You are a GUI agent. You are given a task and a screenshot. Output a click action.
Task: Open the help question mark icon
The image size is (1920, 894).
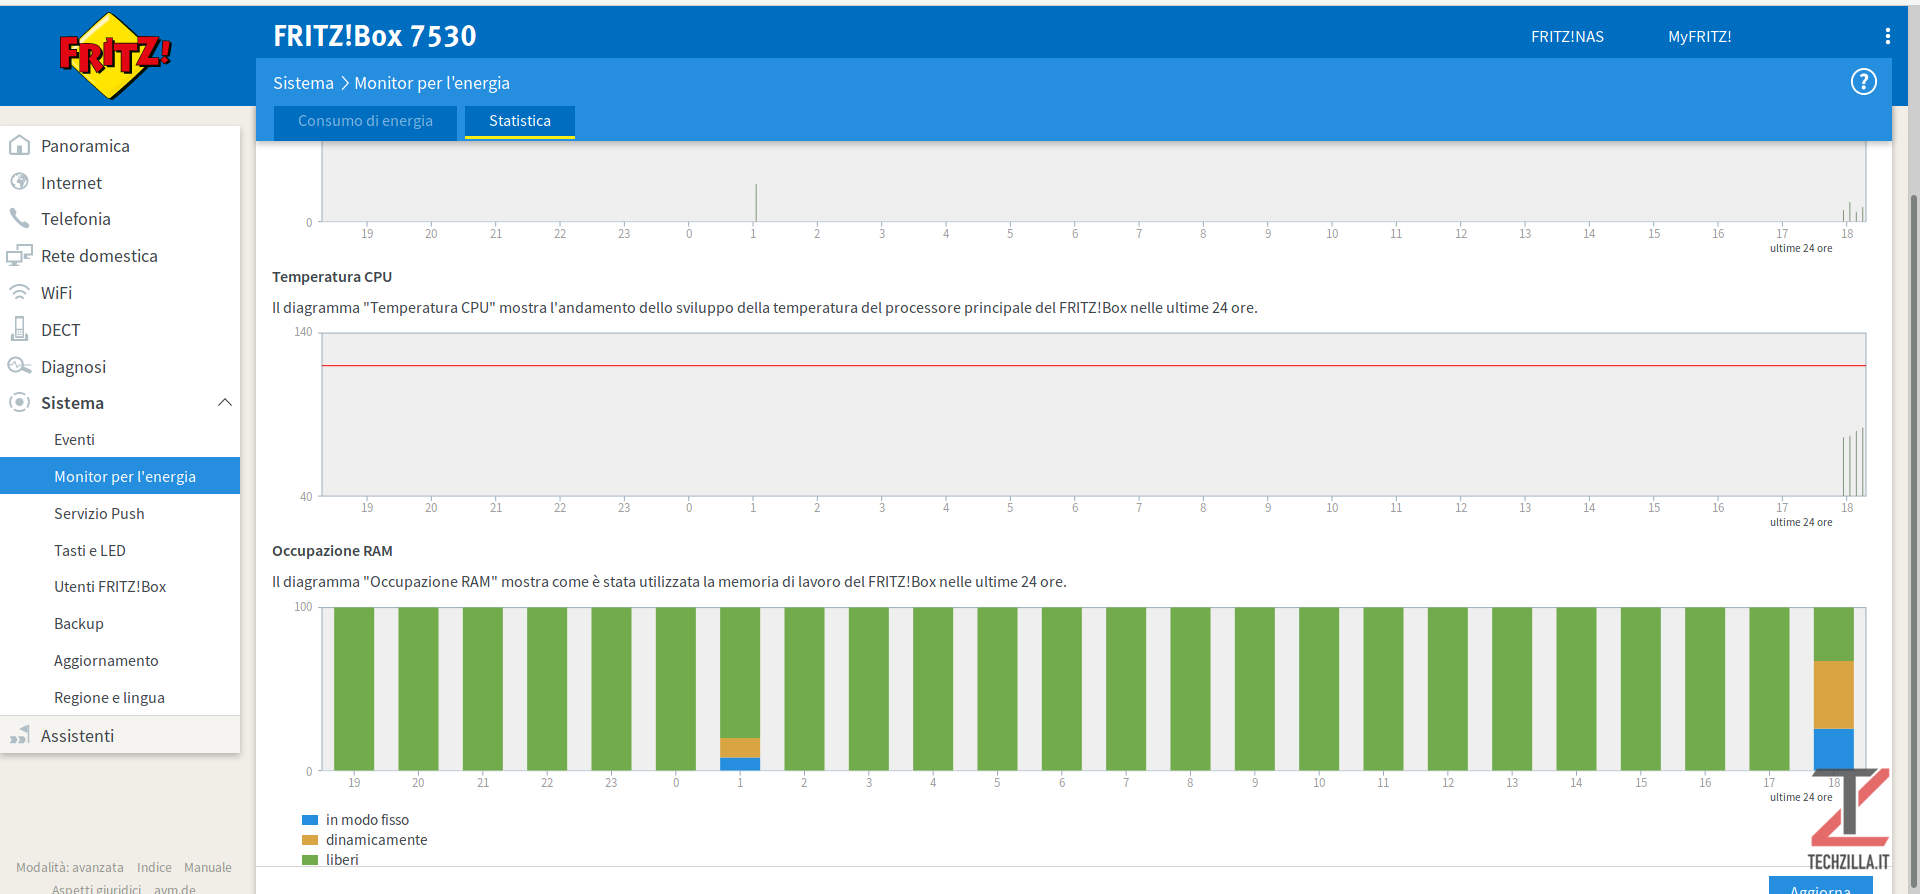(x=1863, y=82)
